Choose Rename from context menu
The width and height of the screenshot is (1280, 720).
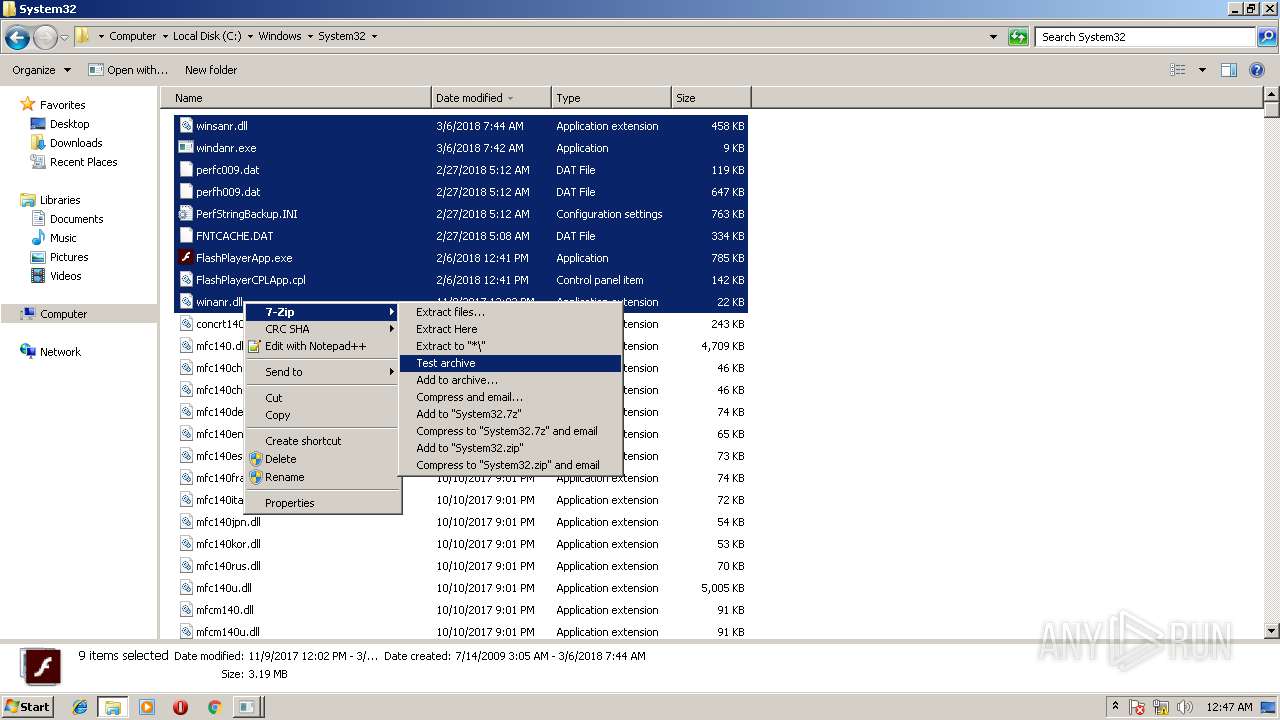323,477
